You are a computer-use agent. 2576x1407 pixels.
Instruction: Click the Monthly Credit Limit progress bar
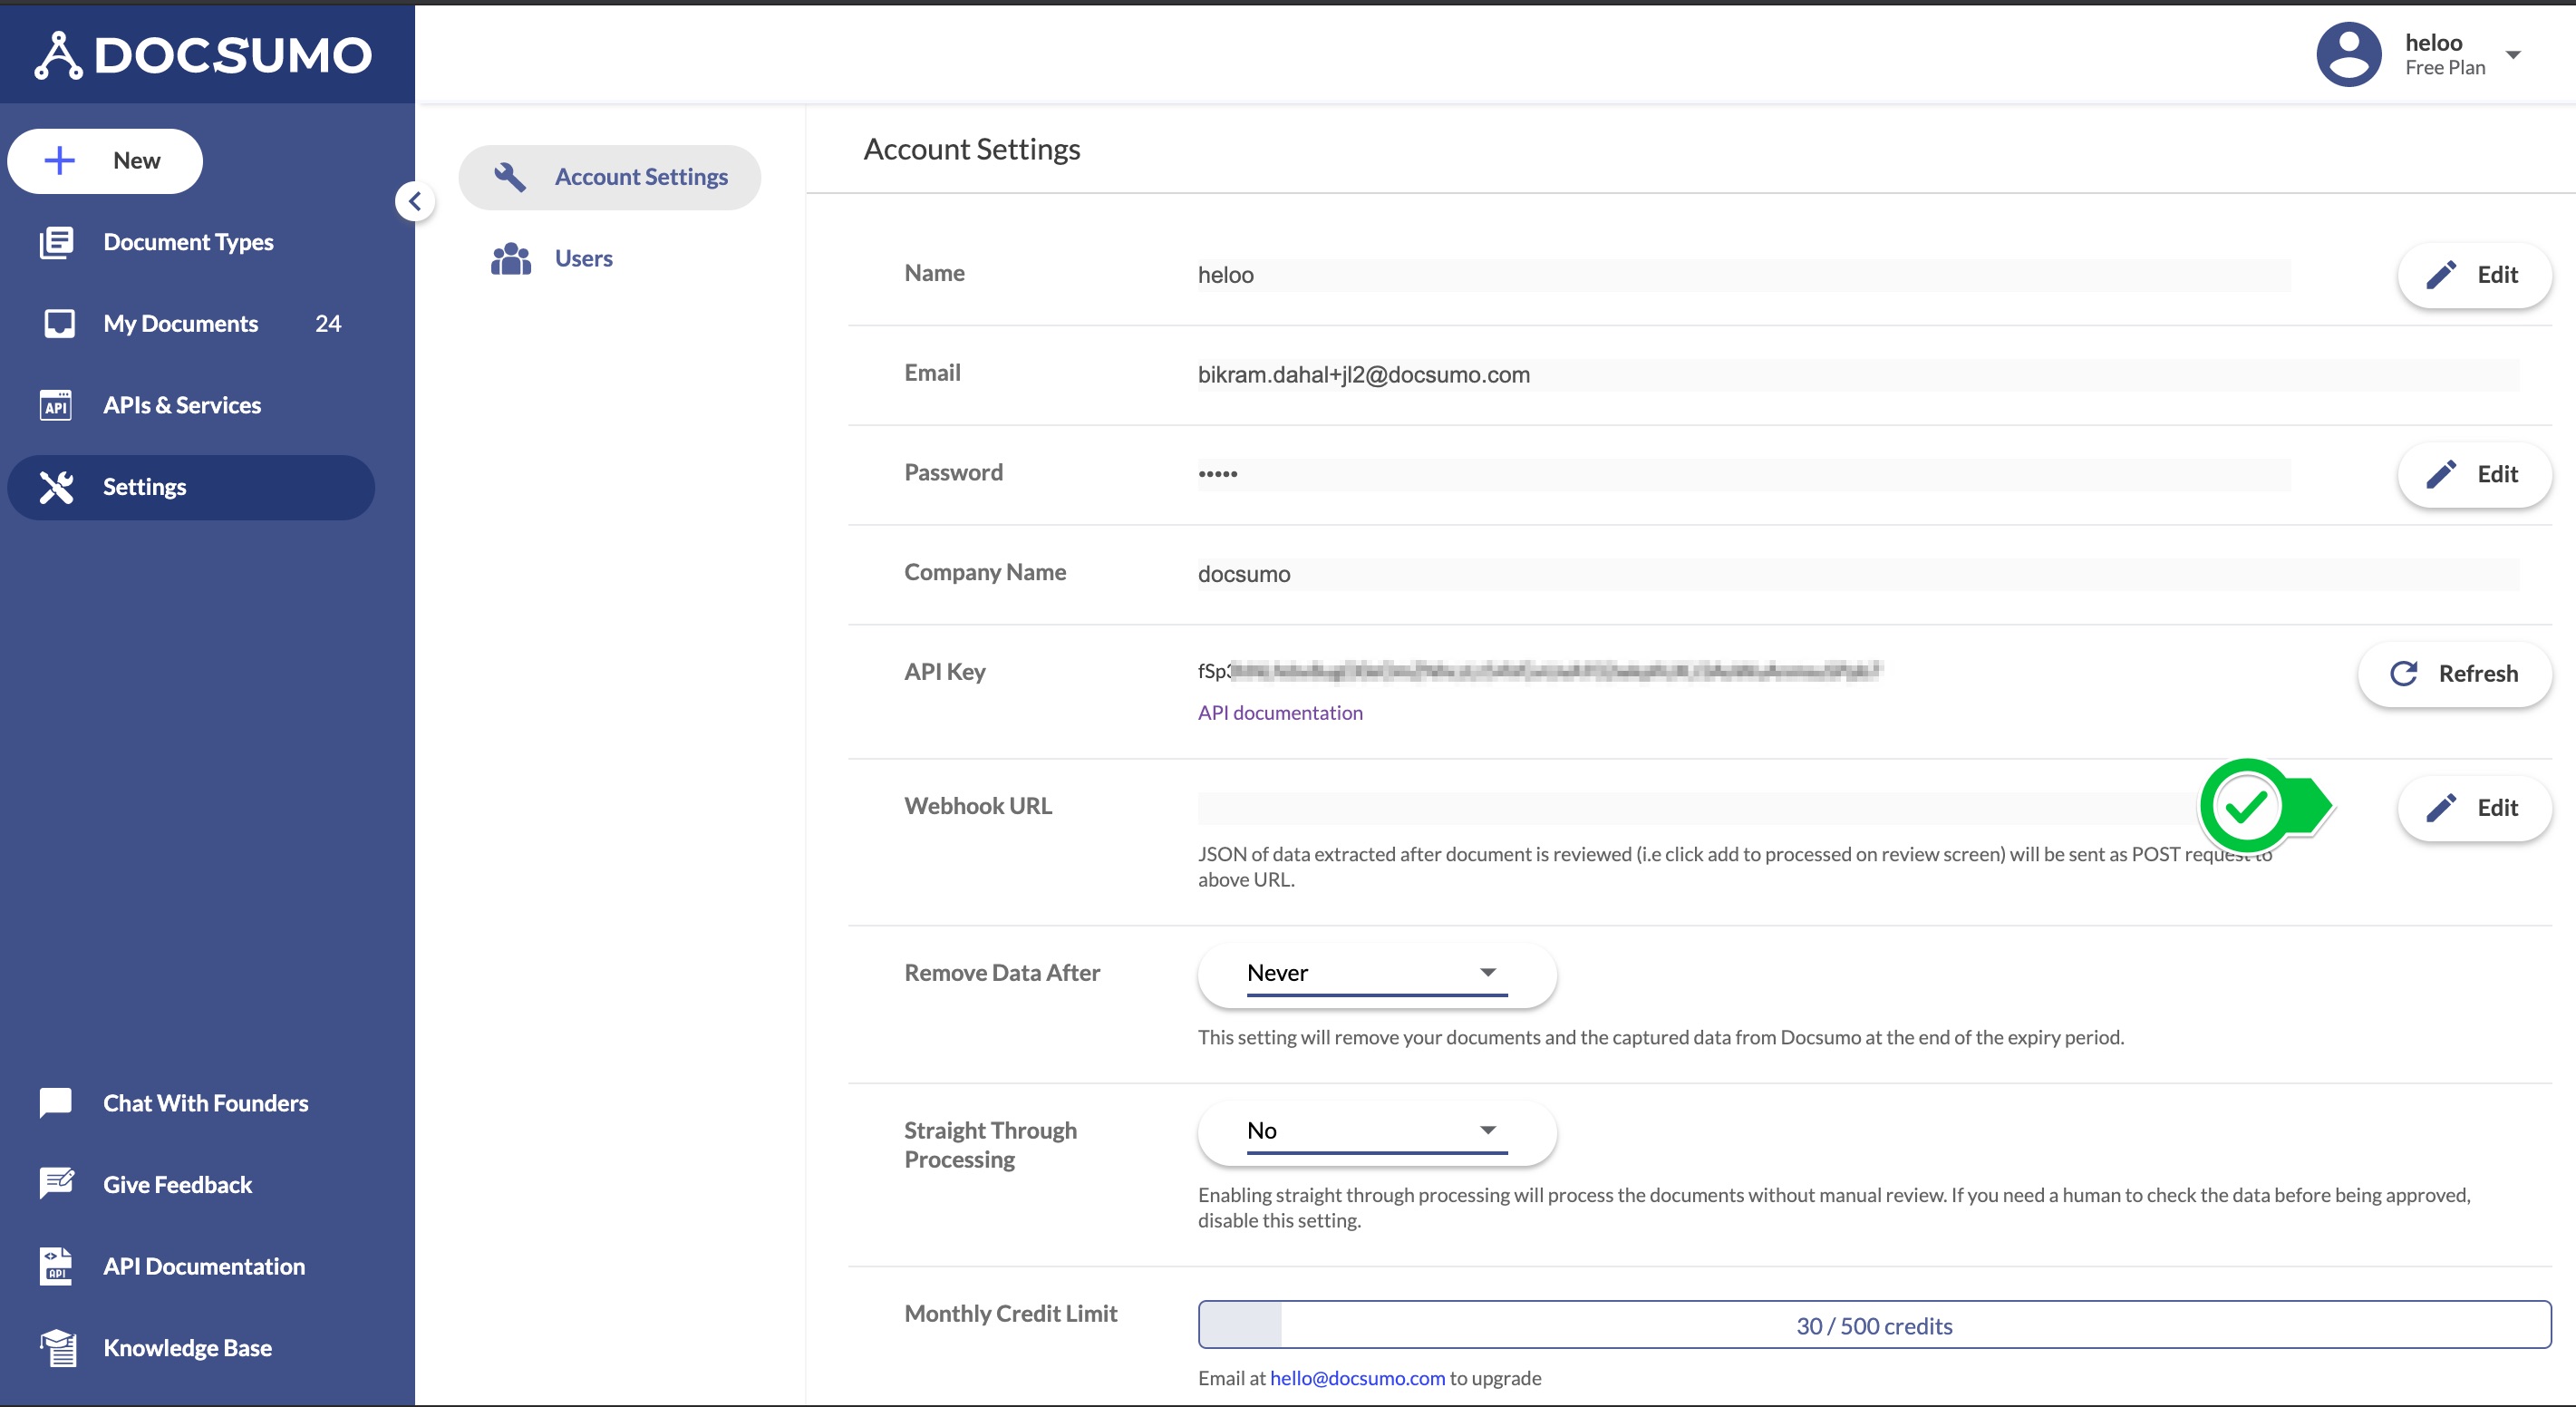tap(1874, 1325)
